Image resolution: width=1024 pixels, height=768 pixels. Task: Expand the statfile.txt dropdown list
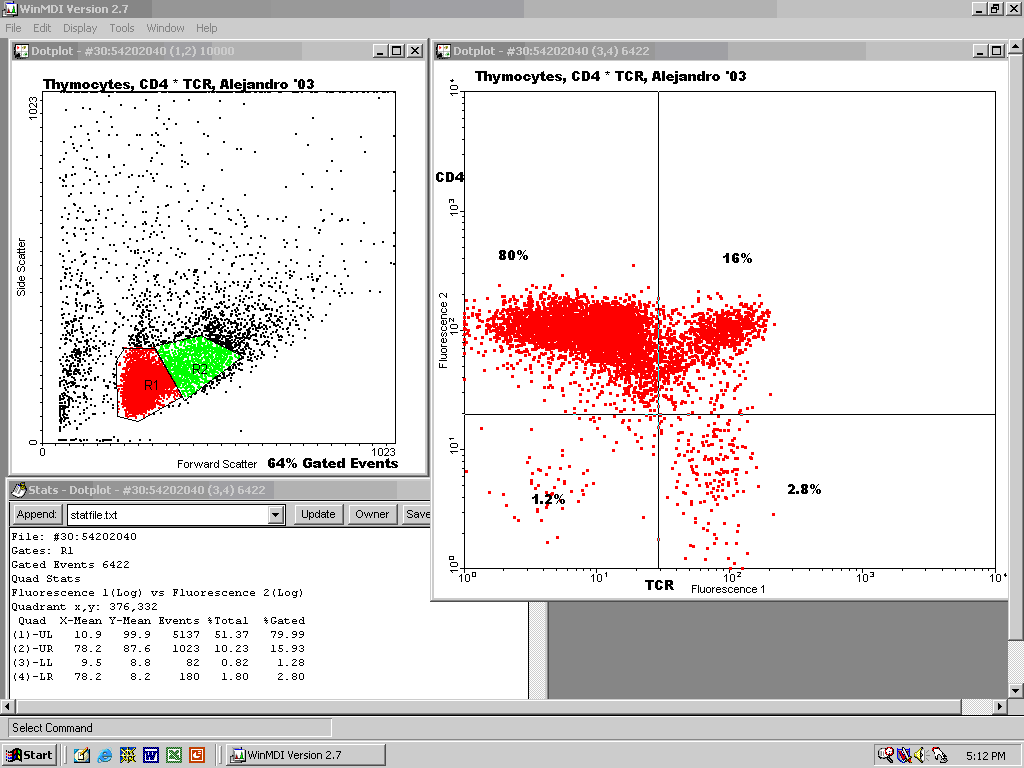click(x=276, y=514)
